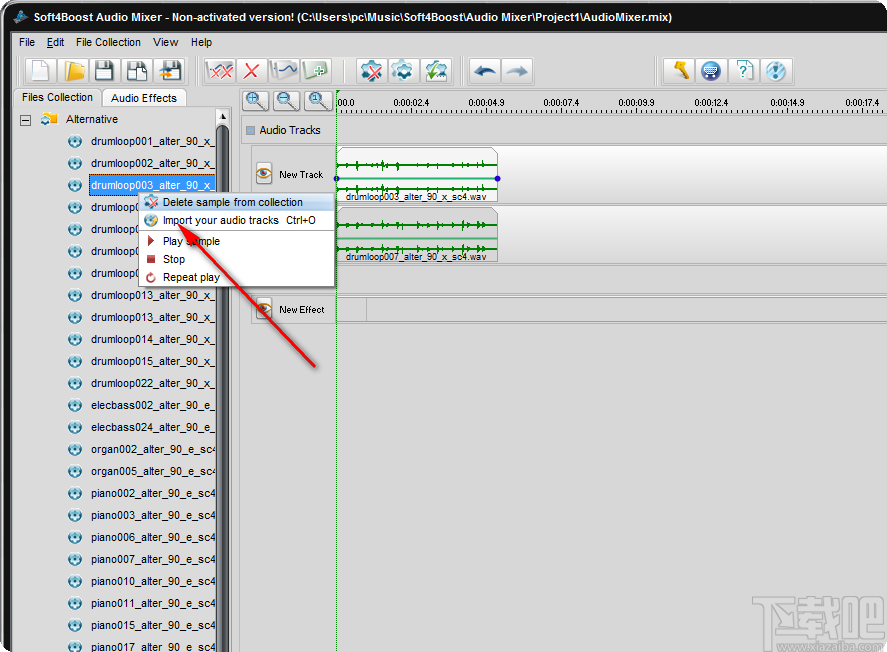Click the blue wave envelope toolbar icon

click(x=284, y=71)
